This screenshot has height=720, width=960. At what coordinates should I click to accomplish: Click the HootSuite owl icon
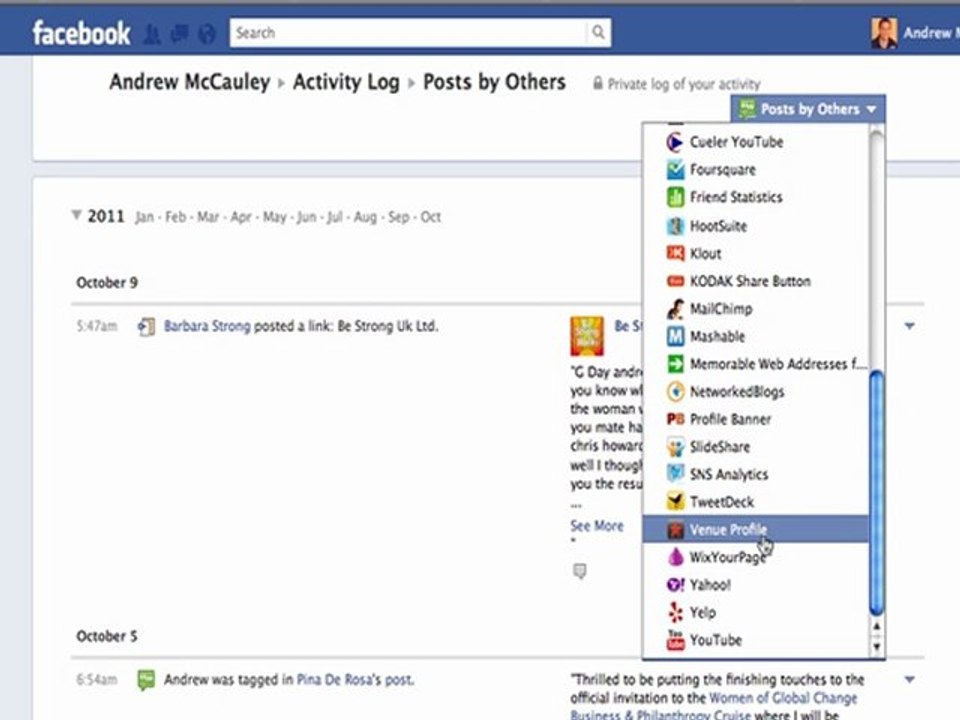pos(675,226)
